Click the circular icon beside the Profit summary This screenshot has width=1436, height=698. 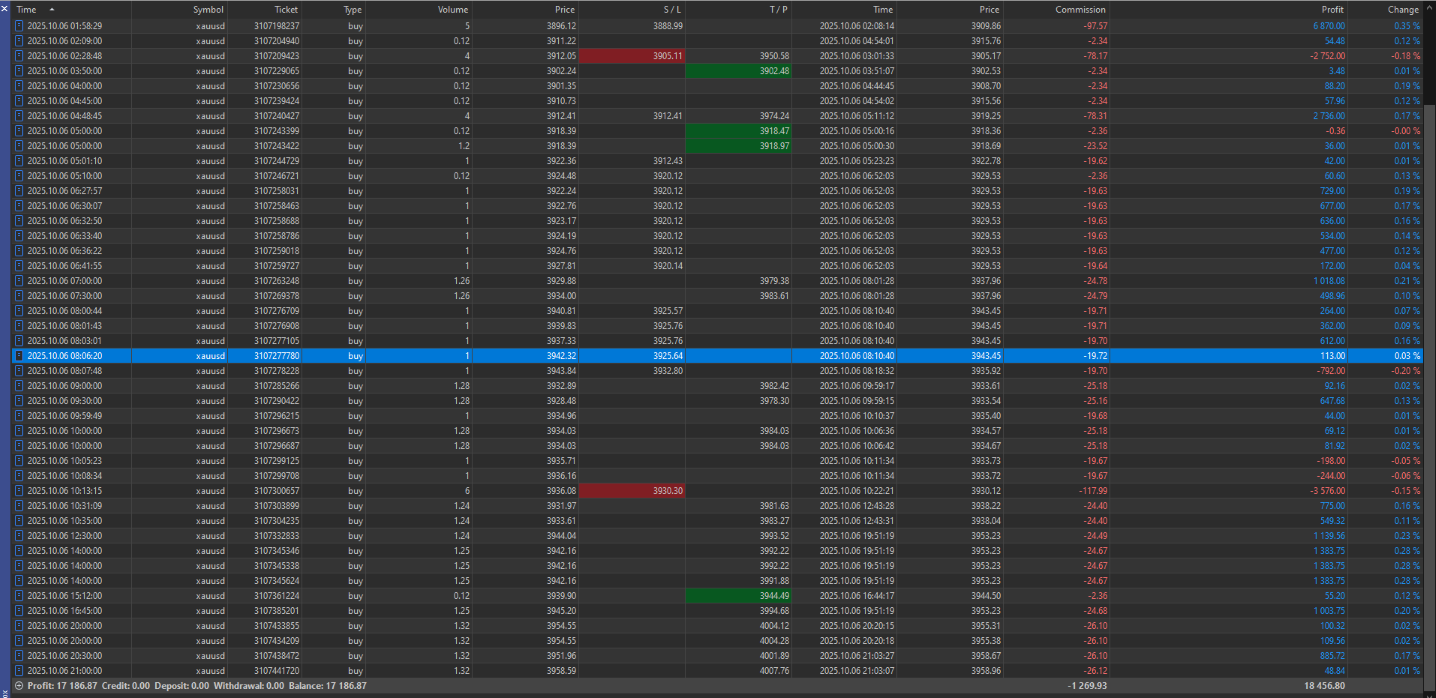[x=19, y=686]
